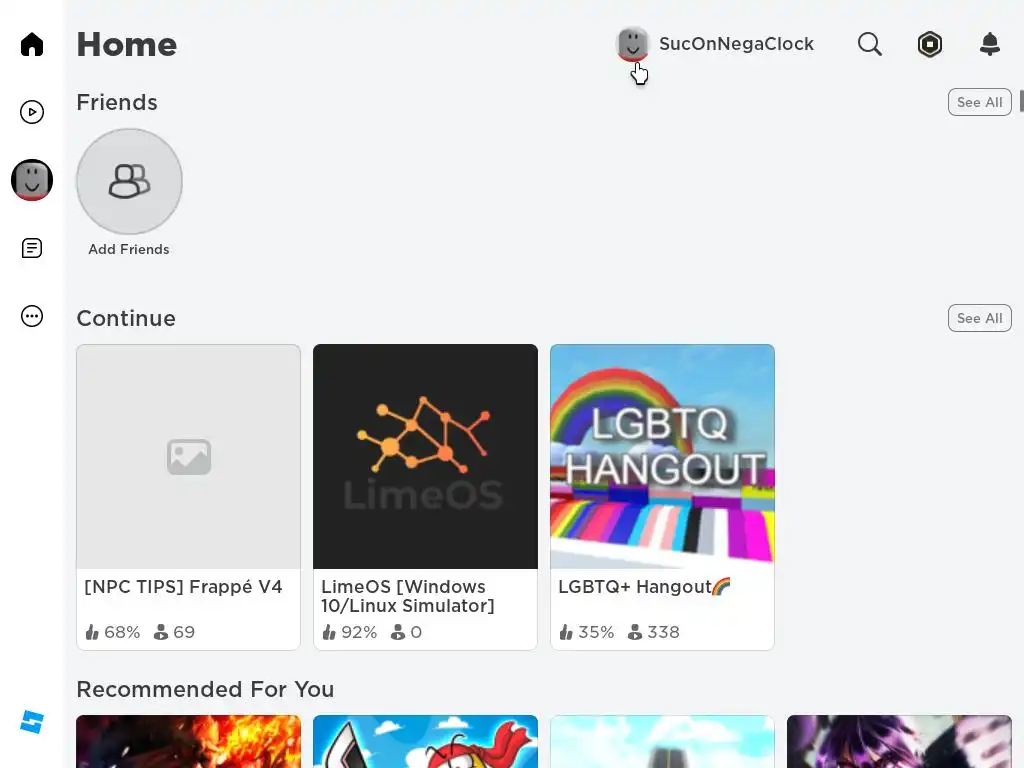Click the profile avatar next to SucOnNegaClock

[632, 44]
